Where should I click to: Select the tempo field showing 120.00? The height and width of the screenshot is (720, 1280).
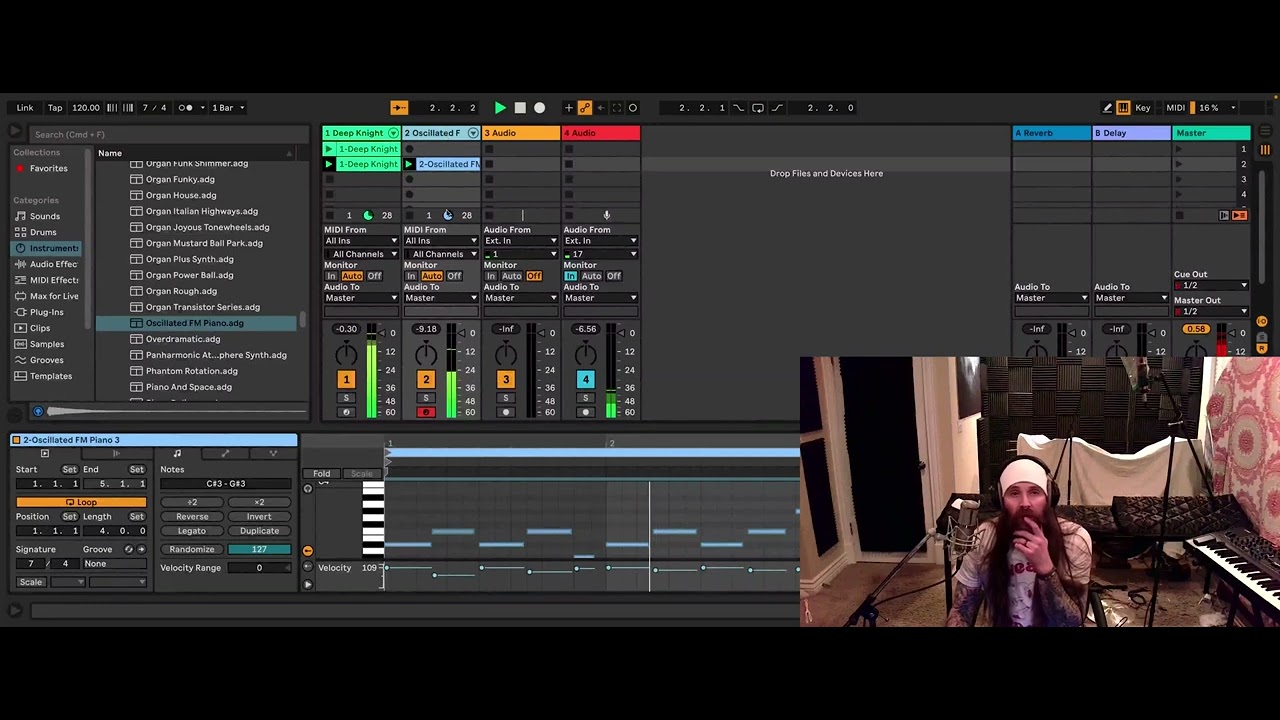tap(86, 107)
